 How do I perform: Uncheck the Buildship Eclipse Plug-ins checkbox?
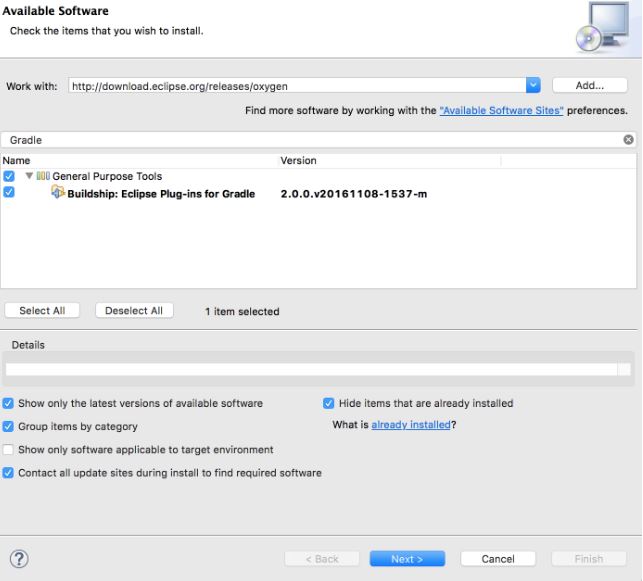click(x=9, y=192)
